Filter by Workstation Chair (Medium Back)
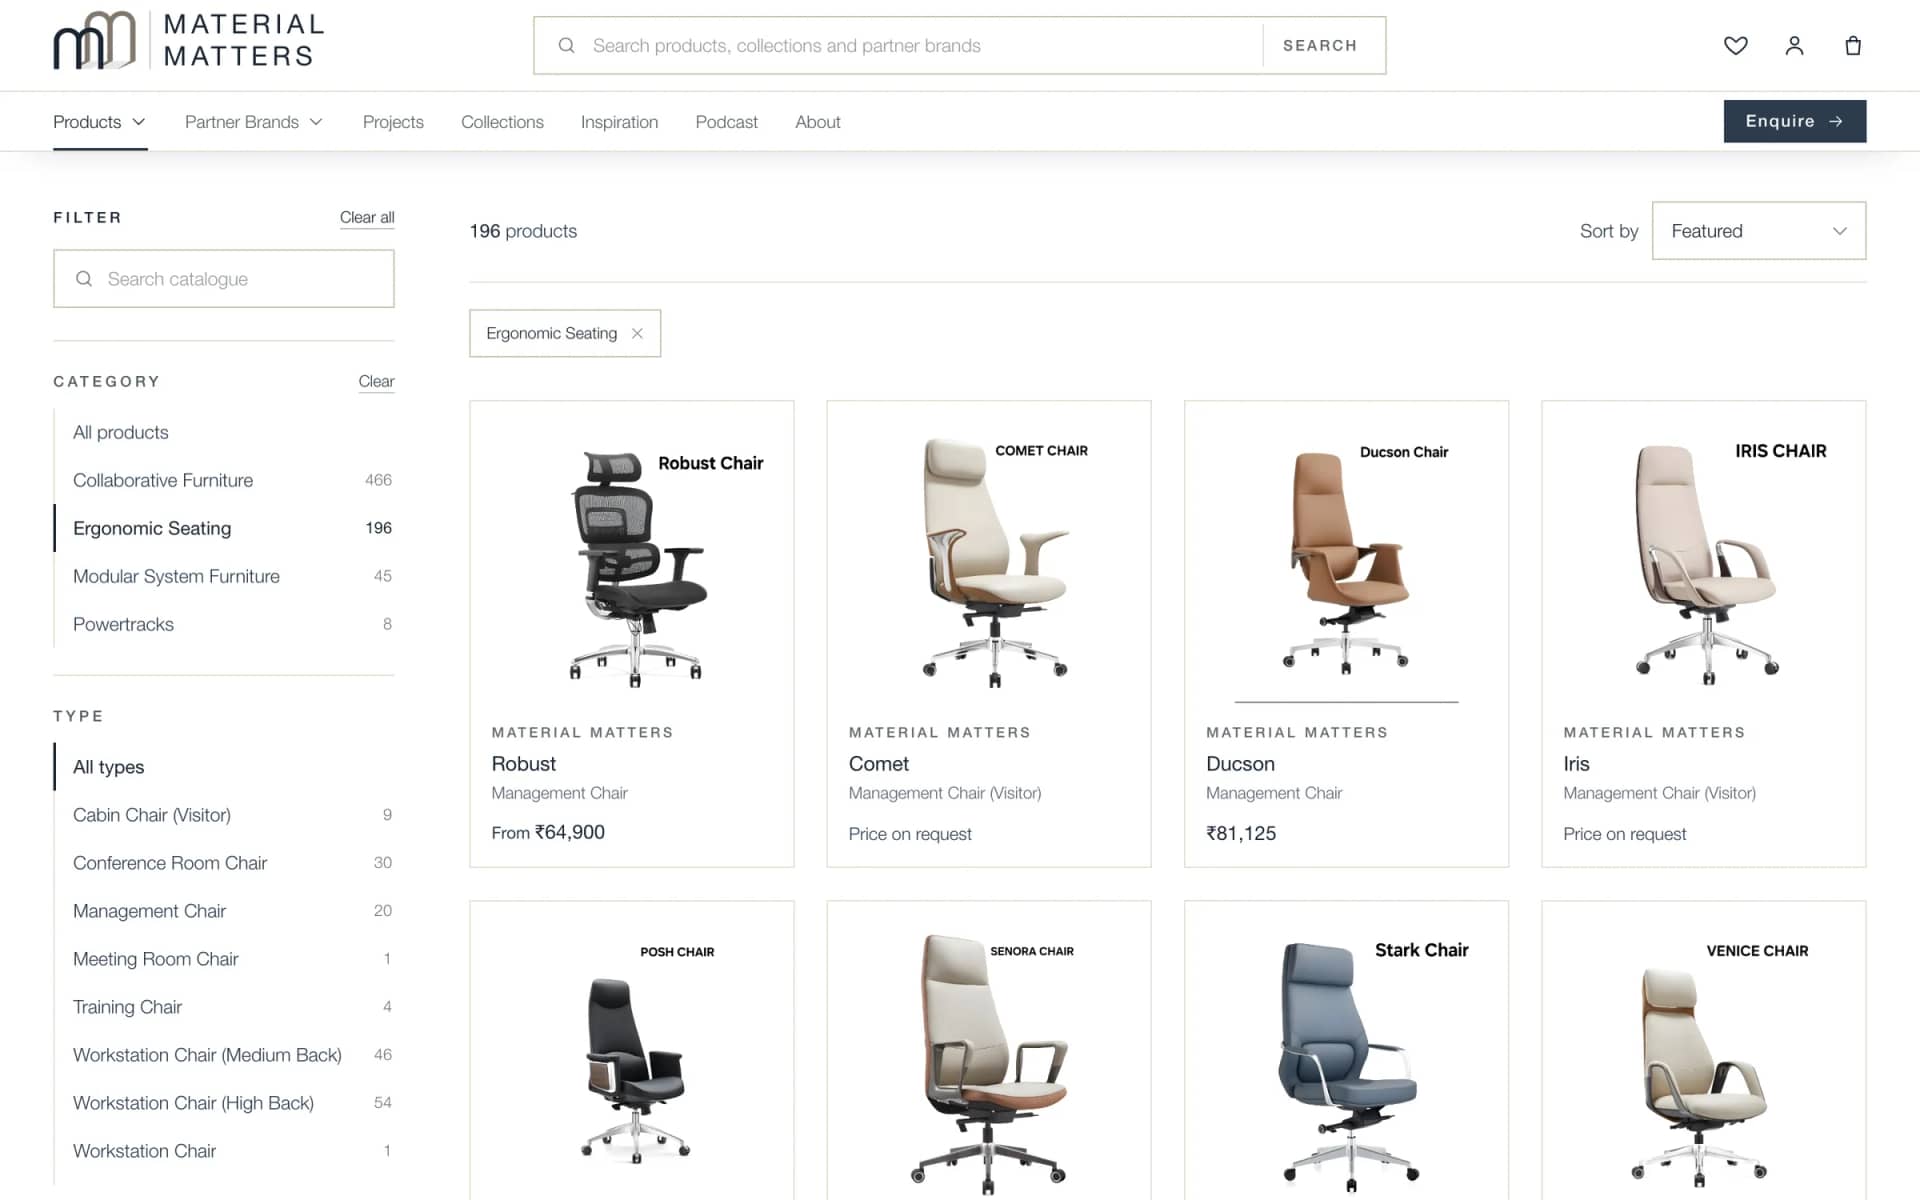 pos(223,1055)
